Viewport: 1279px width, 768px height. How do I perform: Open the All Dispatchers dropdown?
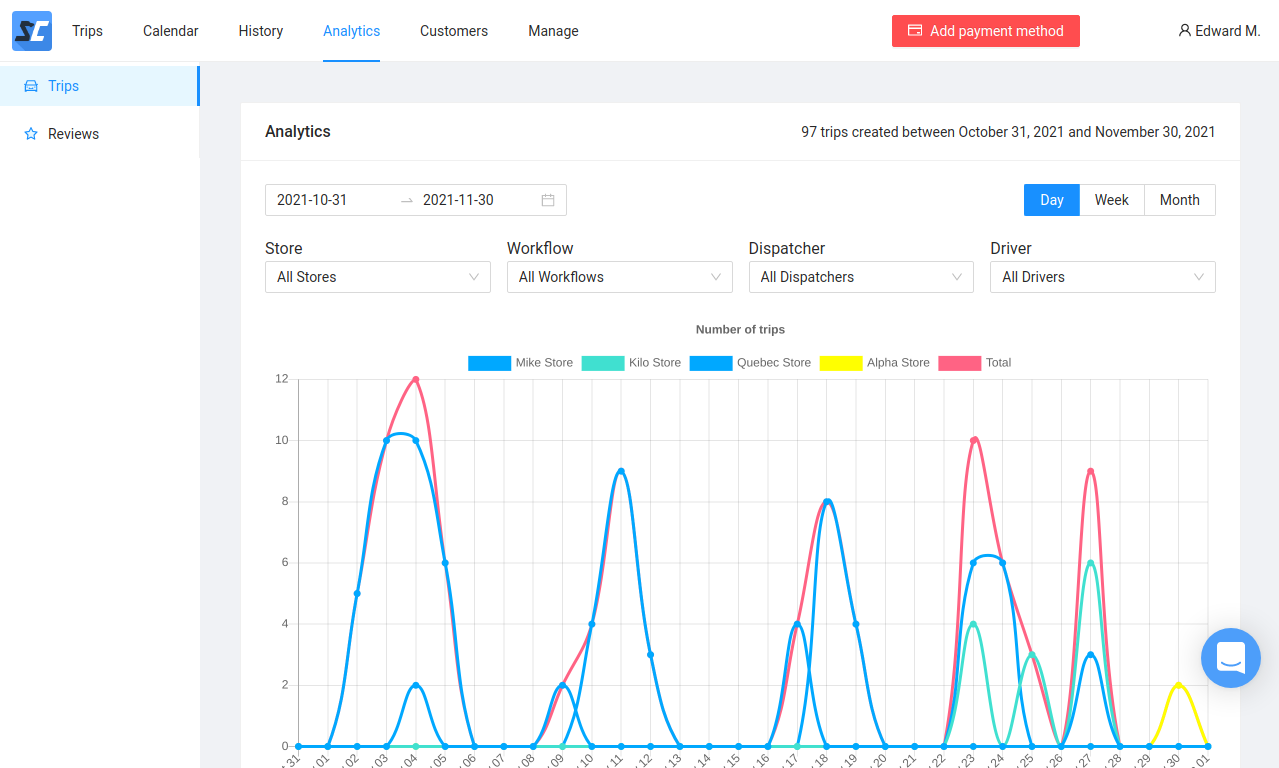860,277
